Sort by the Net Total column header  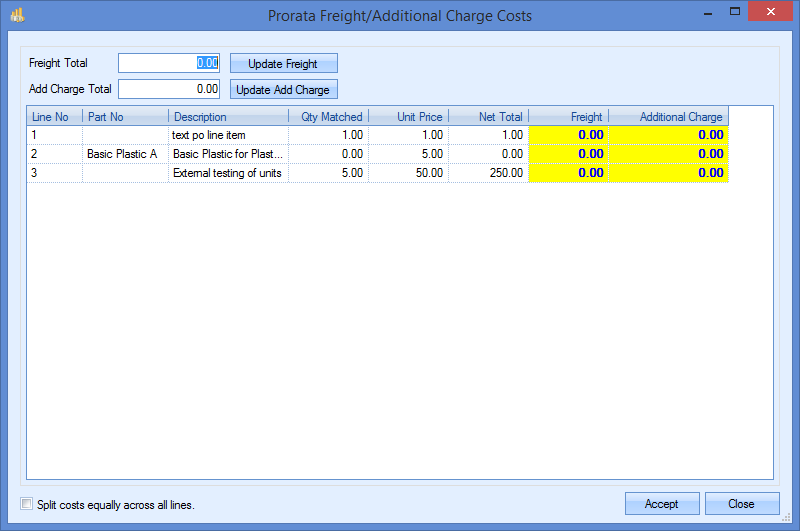[x=488, y=117]
